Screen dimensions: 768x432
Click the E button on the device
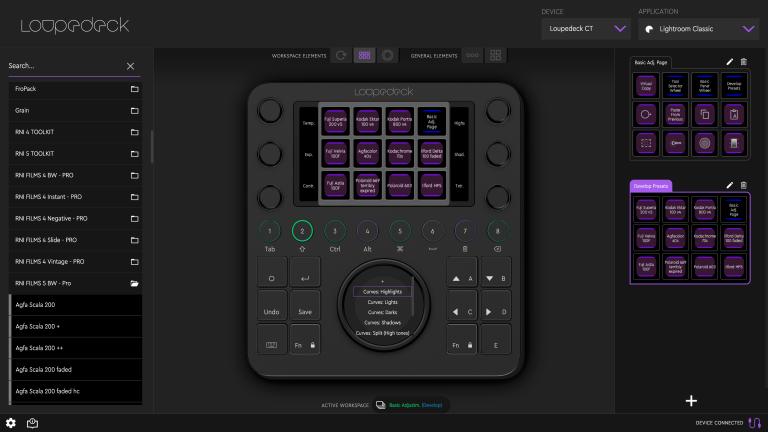[496, 339]
